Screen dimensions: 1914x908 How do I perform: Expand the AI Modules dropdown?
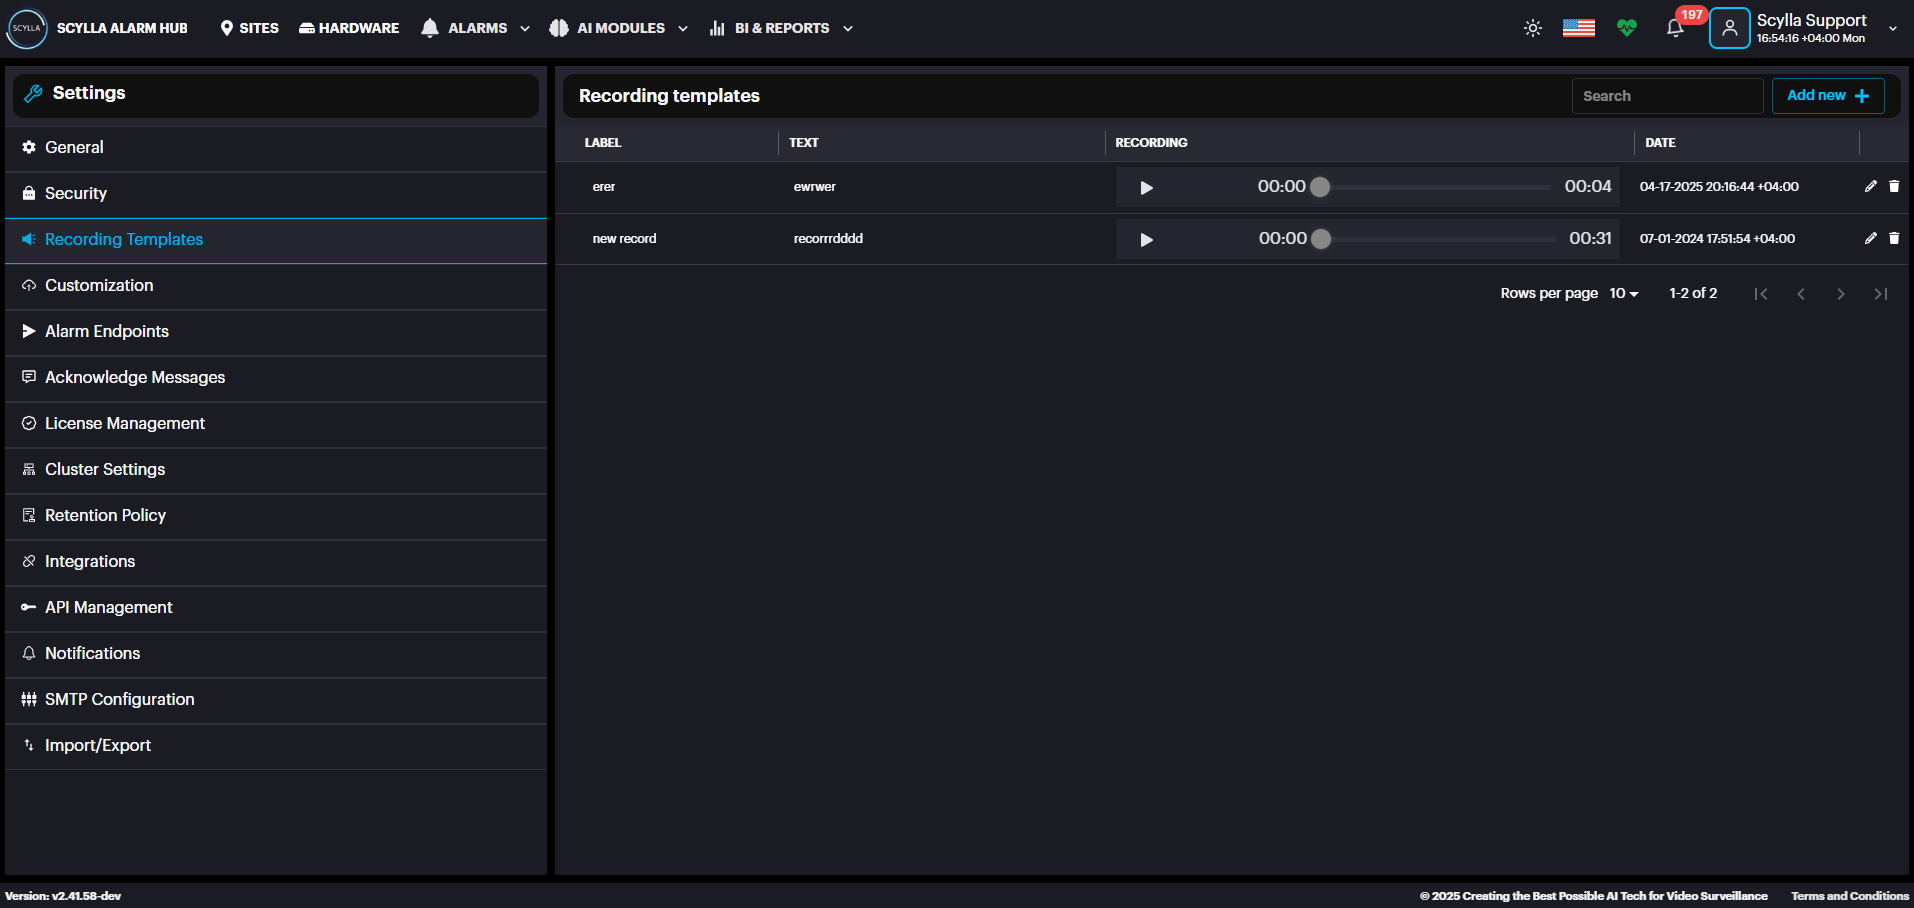619,28
